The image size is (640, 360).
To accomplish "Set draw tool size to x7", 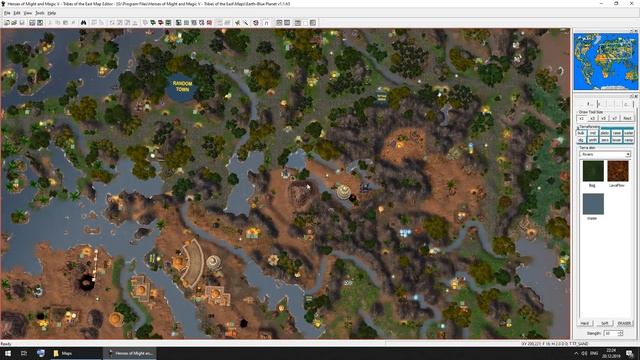I will [x=614, y=118].
